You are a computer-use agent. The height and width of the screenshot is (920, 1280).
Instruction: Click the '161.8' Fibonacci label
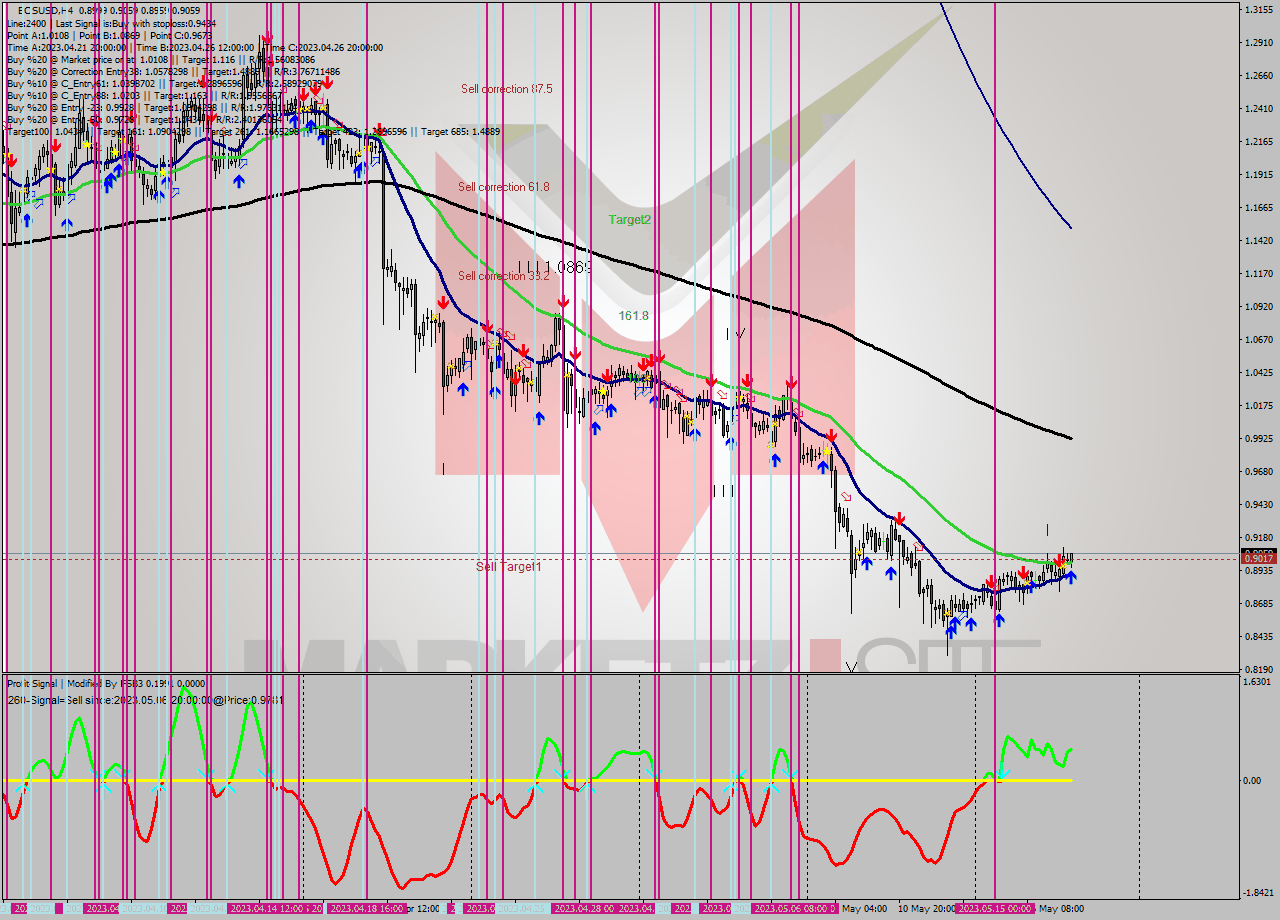pyautogui.click(x=633, y=315)
